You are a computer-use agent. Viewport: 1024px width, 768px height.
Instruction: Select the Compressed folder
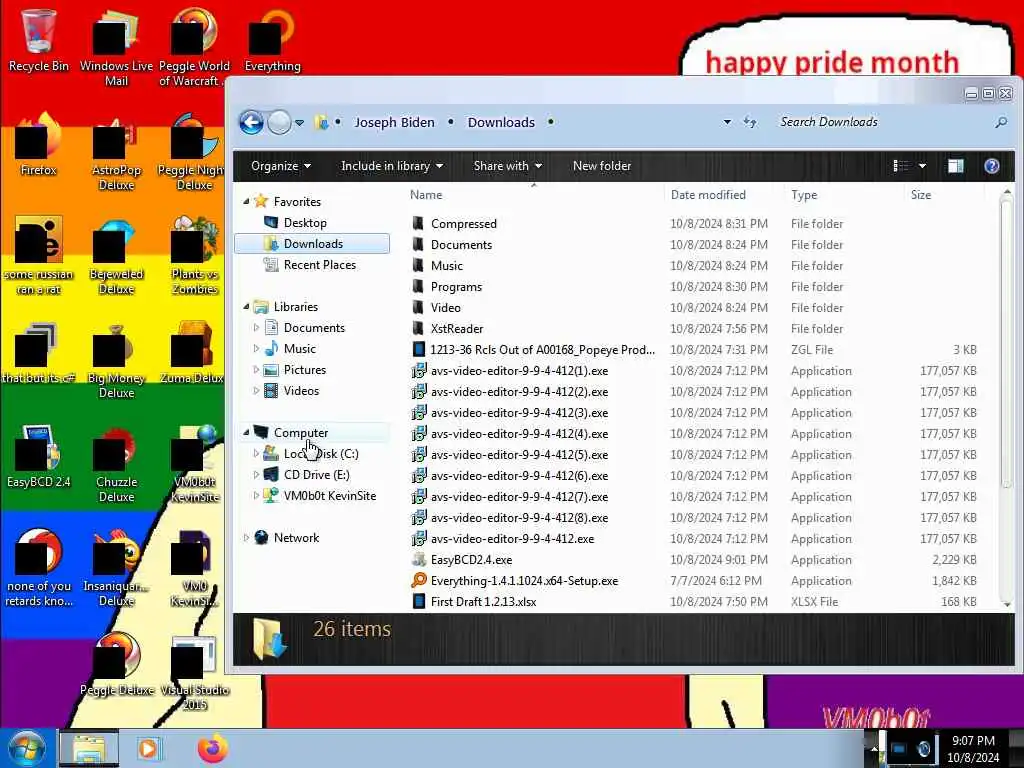(463, 223)
